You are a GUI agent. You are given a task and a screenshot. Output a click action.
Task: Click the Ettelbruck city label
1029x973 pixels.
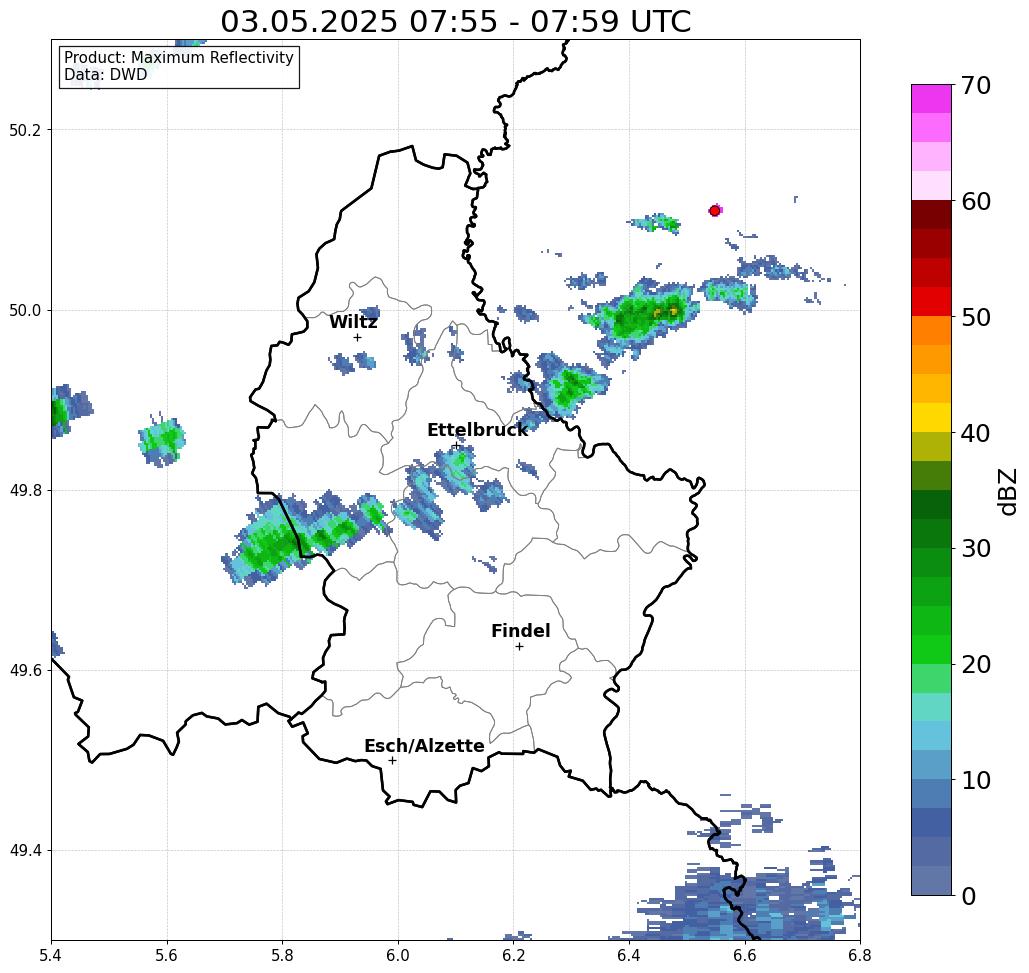click(x=477, y=430)
